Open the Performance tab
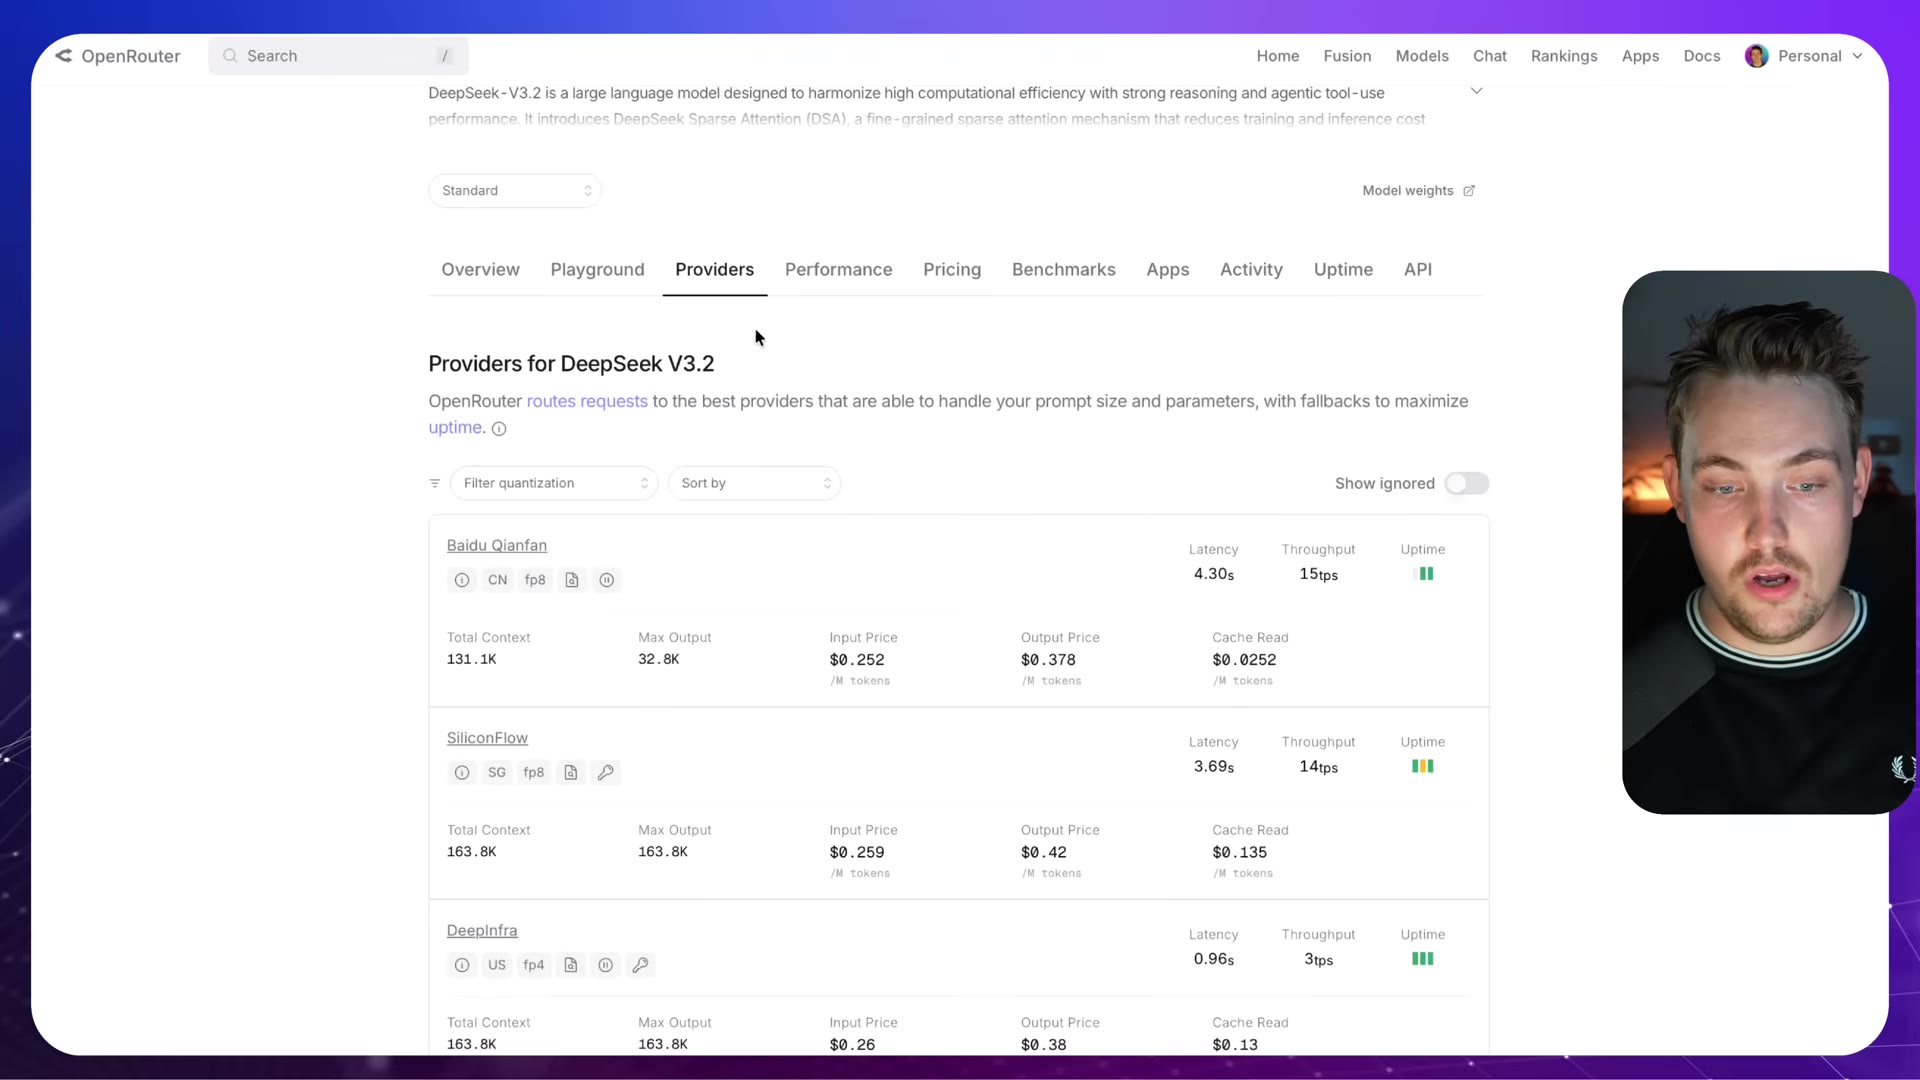The height and width of the screenshot is (1080, 1920). coord(839,270)
